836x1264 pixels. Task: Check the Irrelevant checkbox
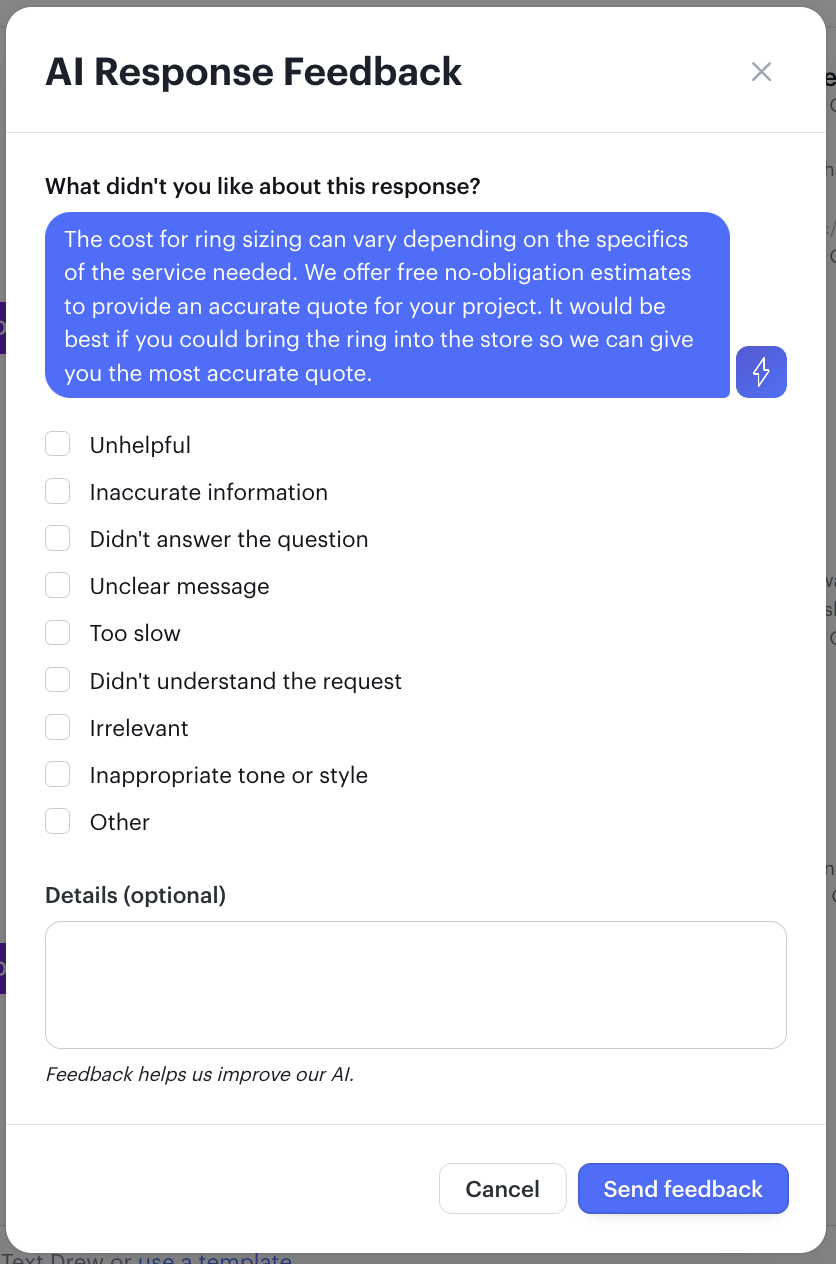57,726
